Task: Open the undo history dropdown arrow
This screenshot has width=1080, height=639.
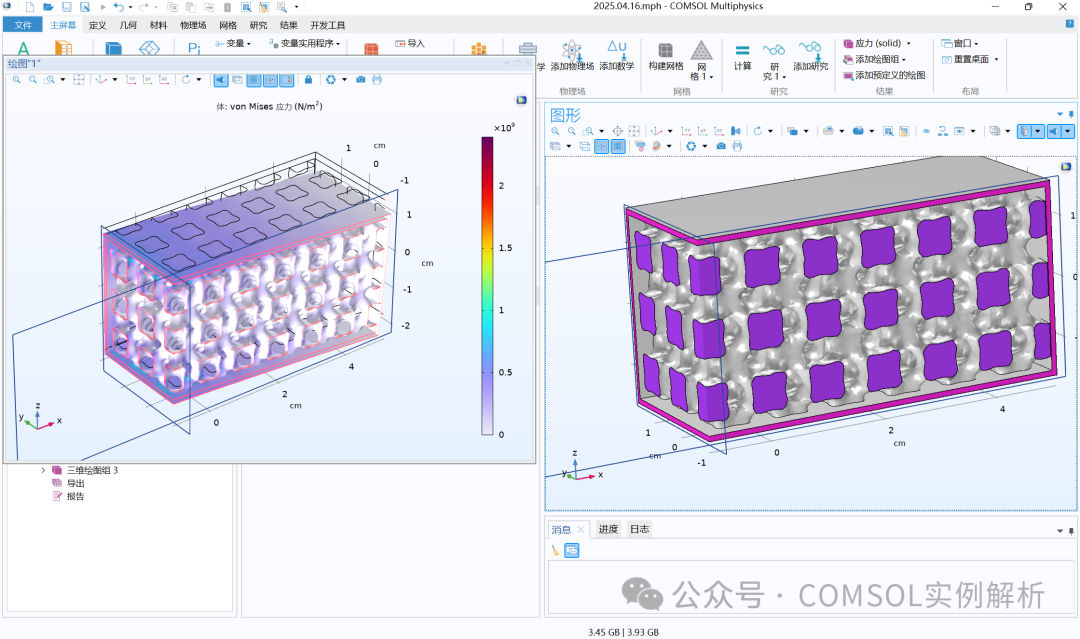Action: tap(130, 7)
